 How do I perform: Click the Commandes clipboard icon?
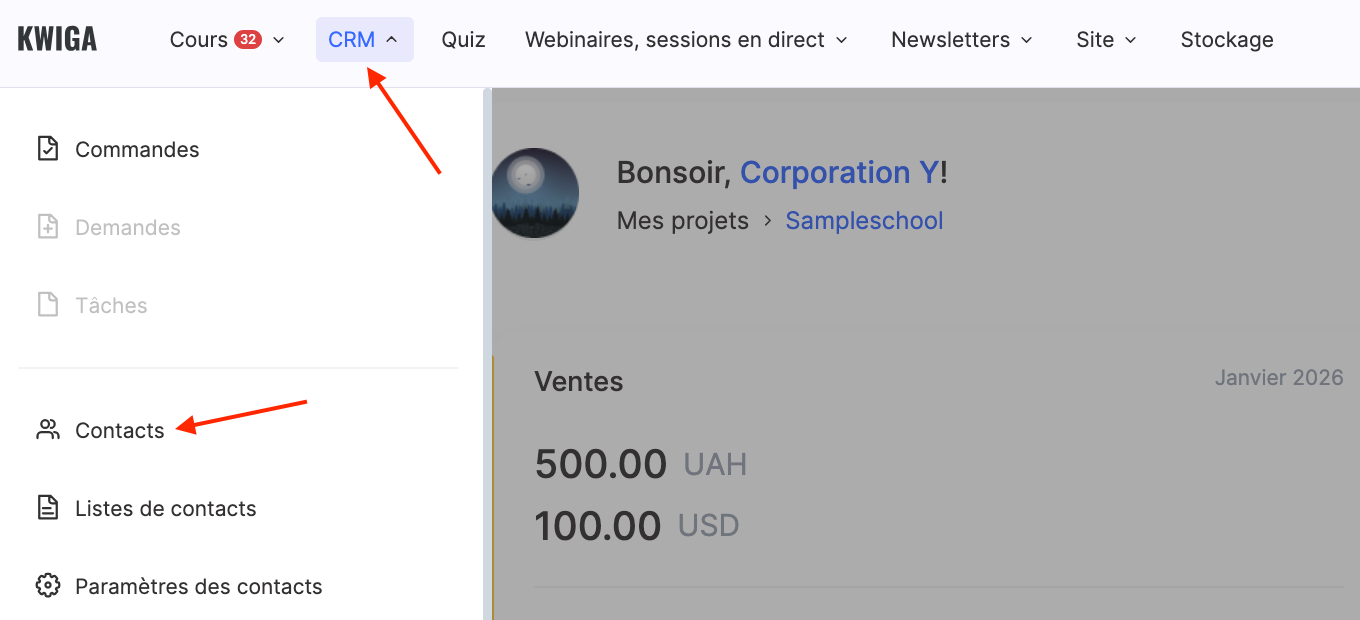point(48,149)
